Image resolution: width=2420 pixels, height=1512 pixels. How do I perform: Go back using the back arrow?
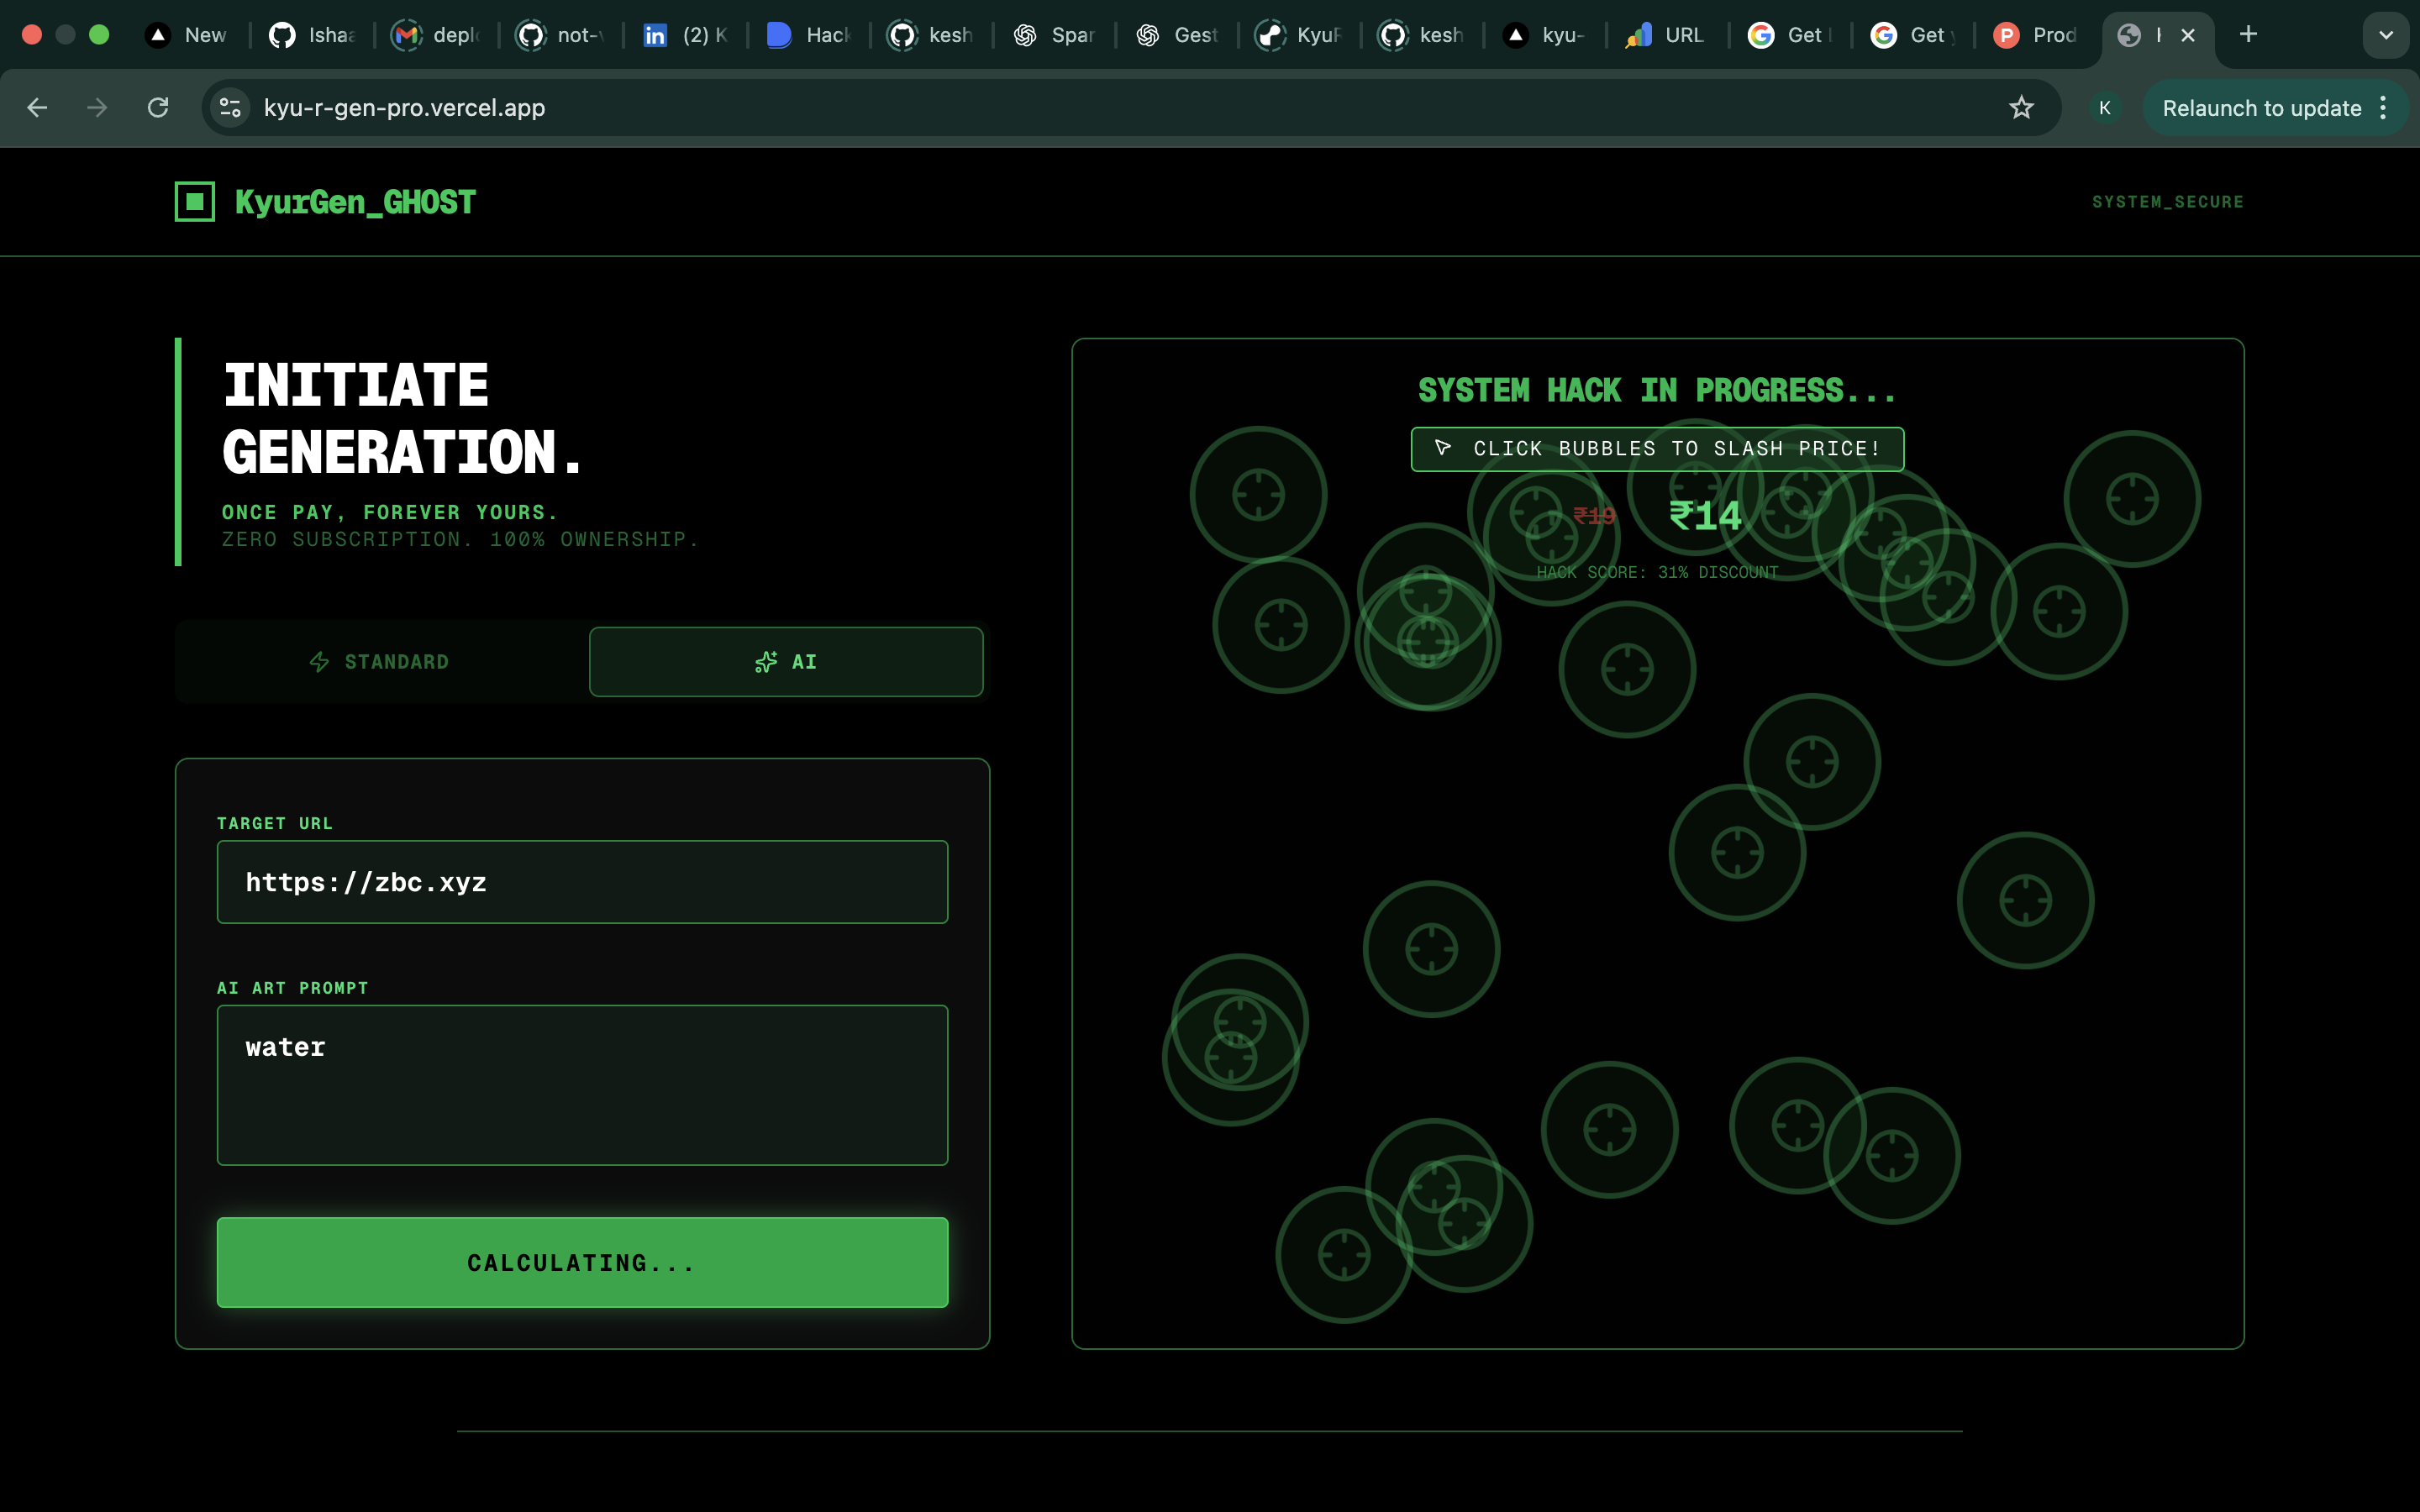pos(37,108)
